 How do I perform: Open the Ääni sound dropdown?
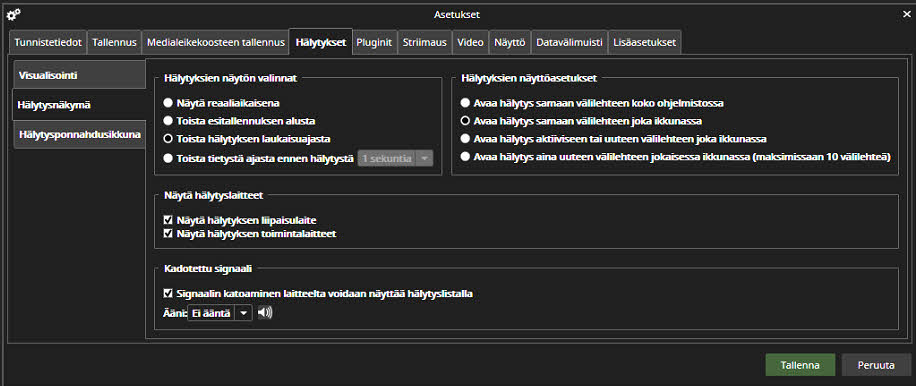[x=220, y=313]
